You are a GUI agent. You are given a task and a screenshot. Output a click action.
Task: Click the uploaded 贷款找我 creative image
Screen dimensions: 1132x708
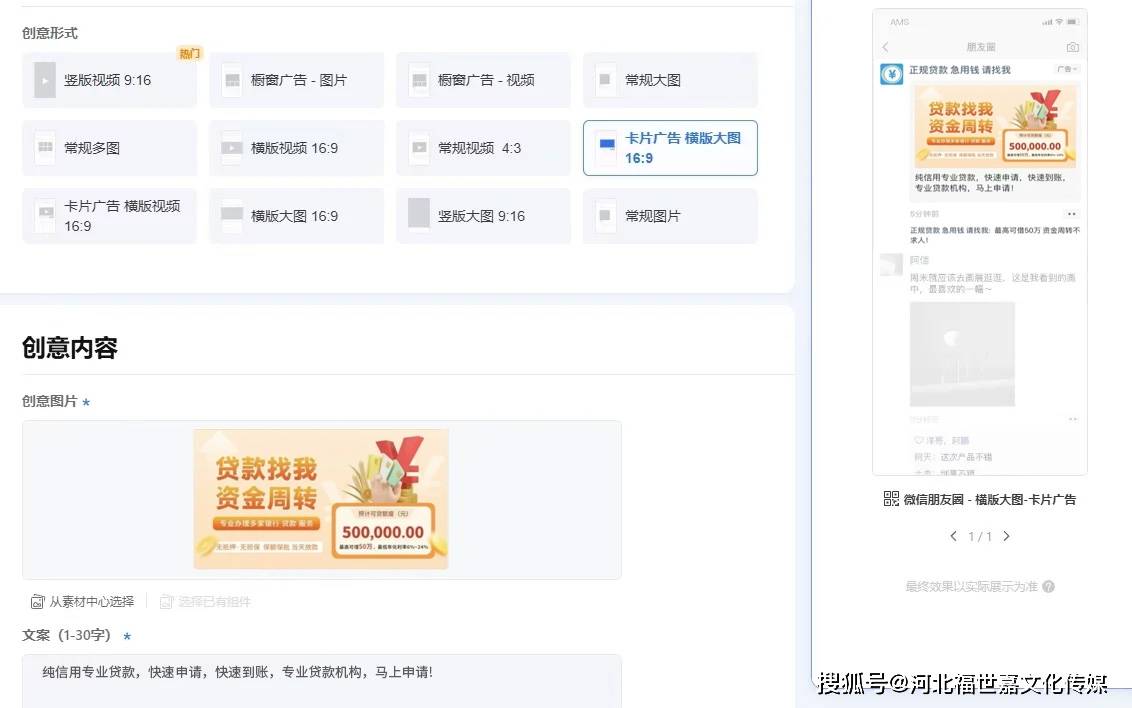(320, 499)
